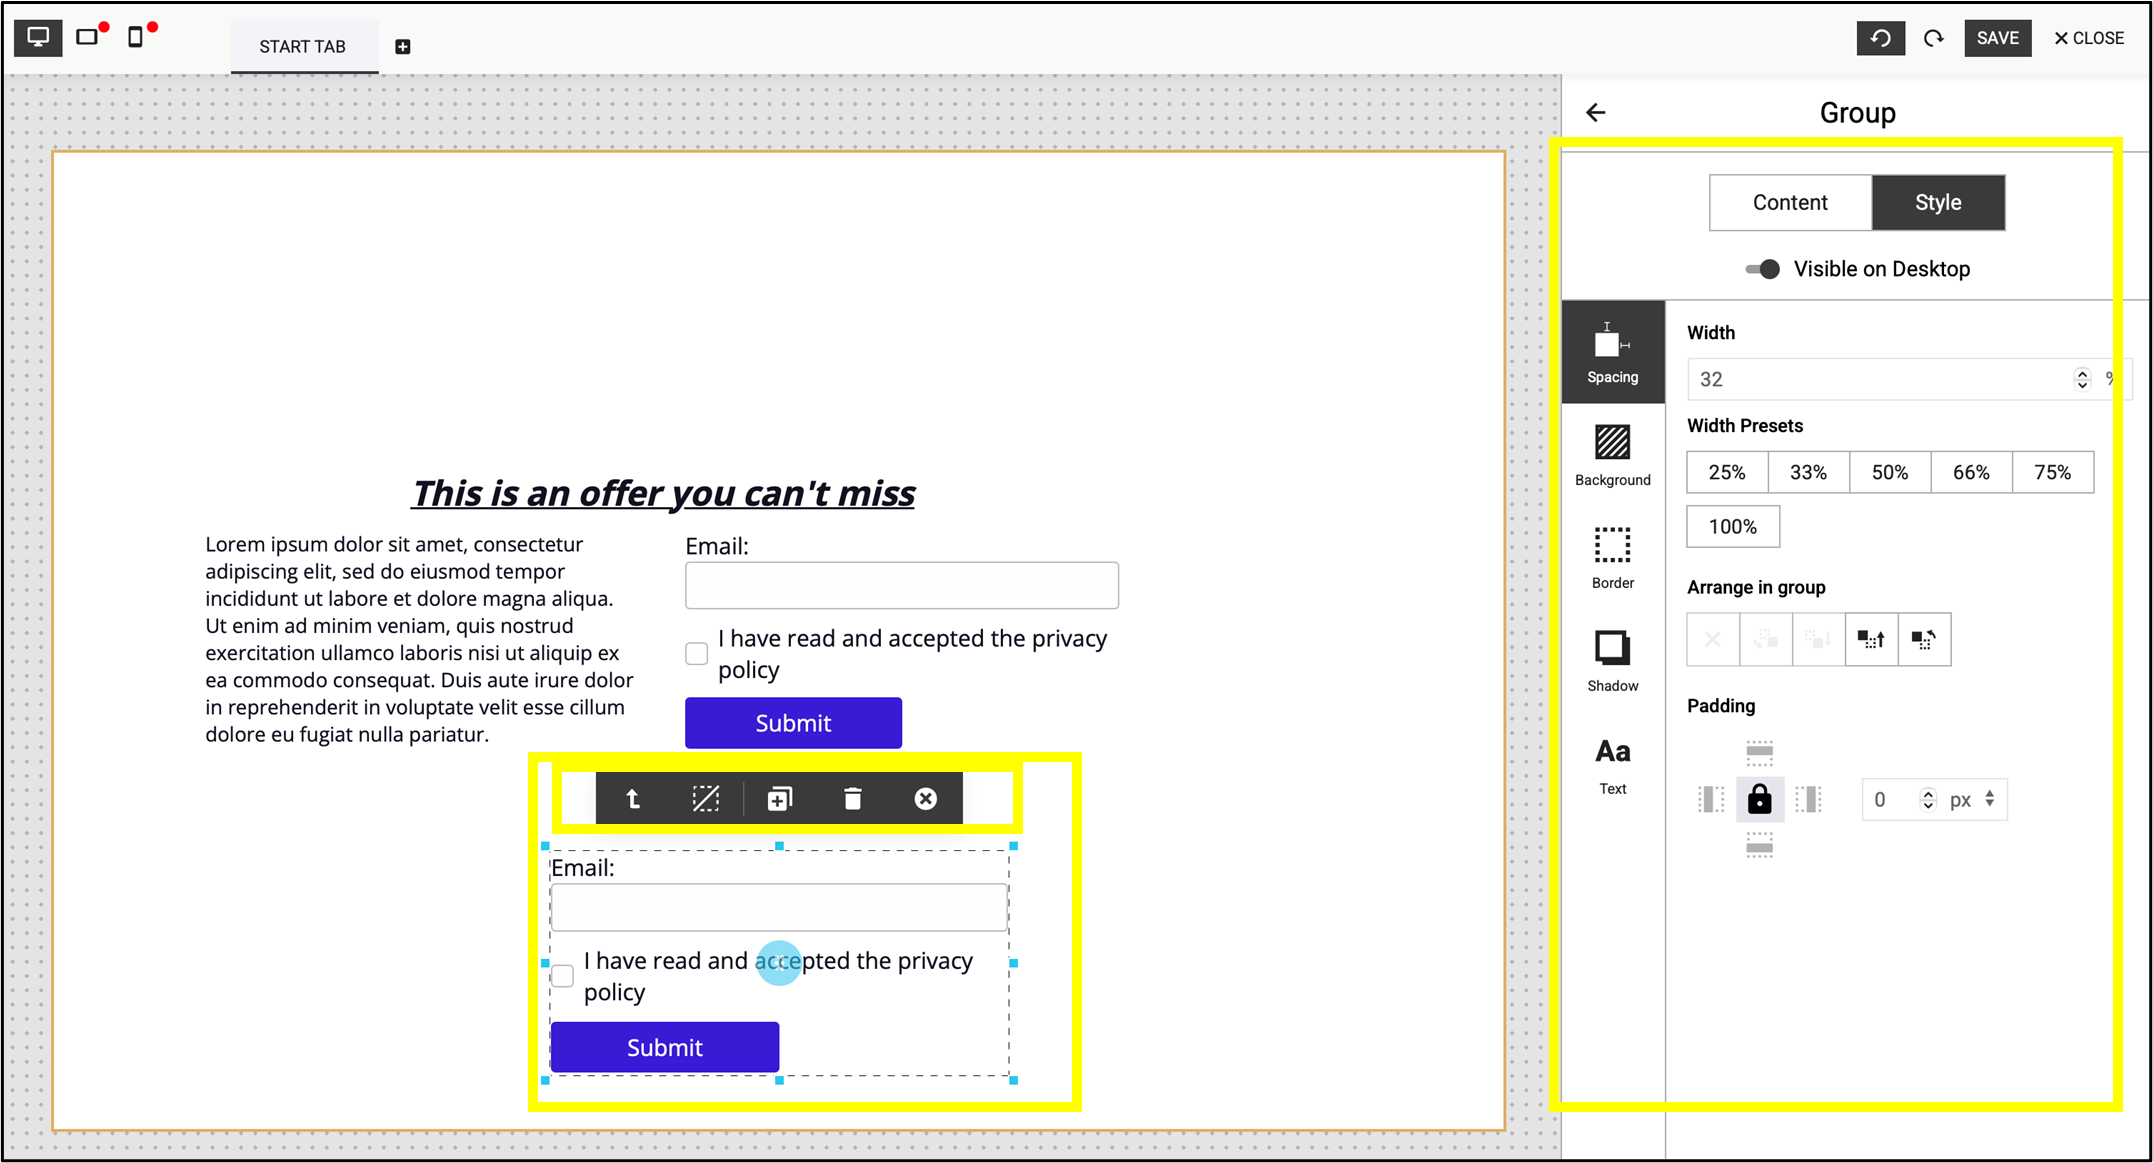Delete selected group with trash icon
This screenshot has width=2153, height=1163.
(x=852, y=799)
